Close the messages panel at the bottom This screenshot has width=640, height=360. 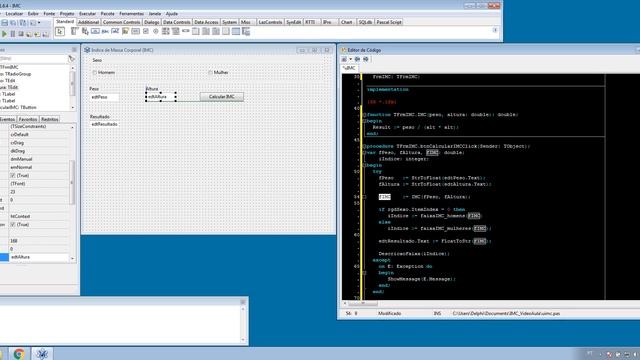[x=243, y=302]
